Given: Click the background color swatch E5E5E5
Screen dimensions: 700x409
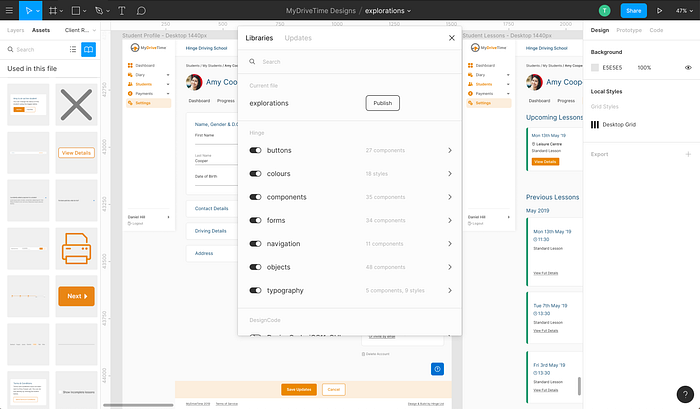Looking at the screenshot, I should click(595, 67).
